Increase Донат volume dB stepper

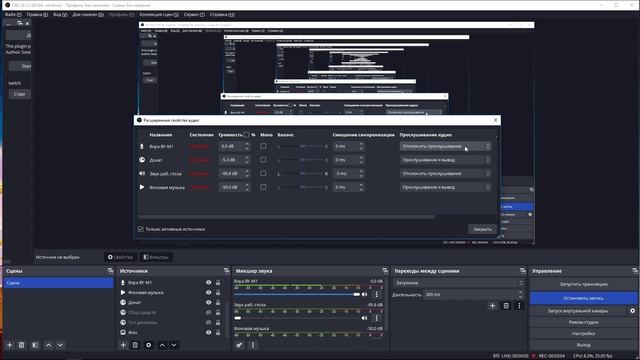(x=247, y=158)
